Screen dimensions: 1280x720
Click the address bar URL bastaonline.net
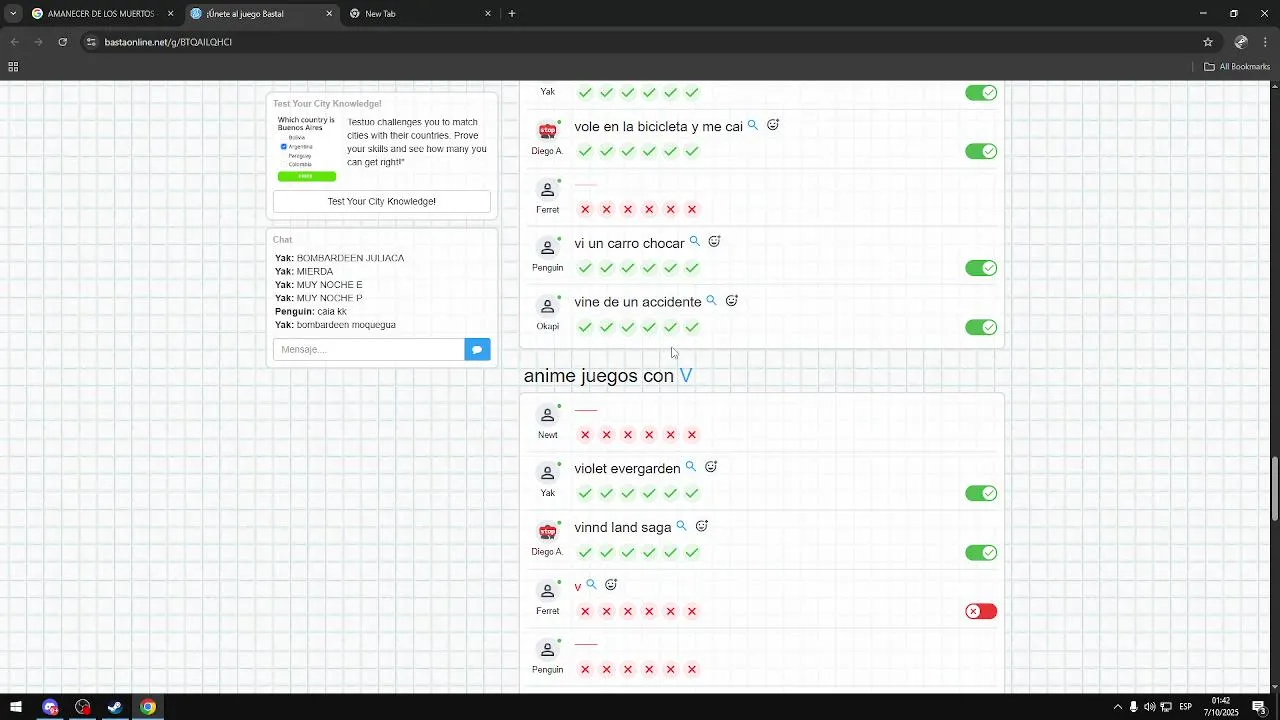(x=168, y=42)
